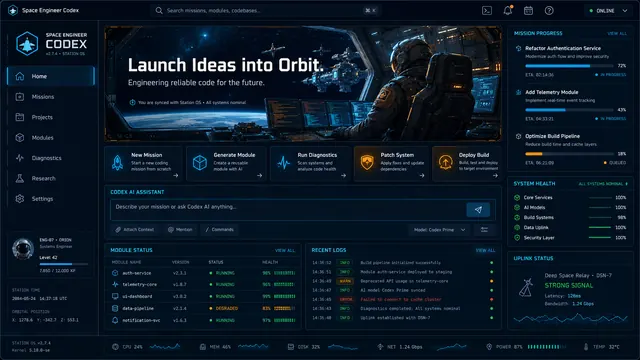The height and width of the screenshot is (360, 640).
Task: Send the Codex AI message
Action: click(478, 210)
